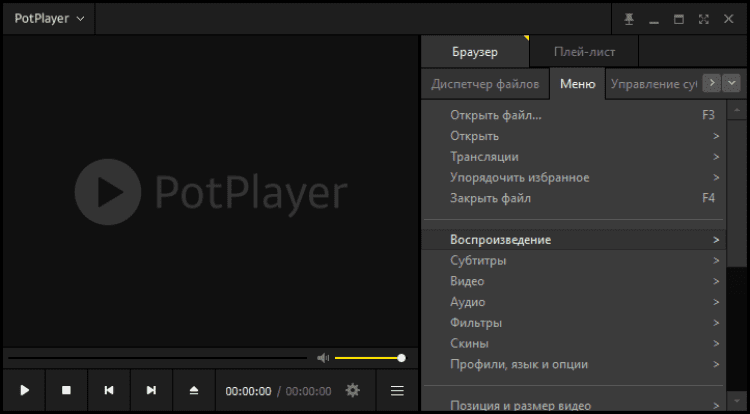Click the video seek bar

click(157, 358)
